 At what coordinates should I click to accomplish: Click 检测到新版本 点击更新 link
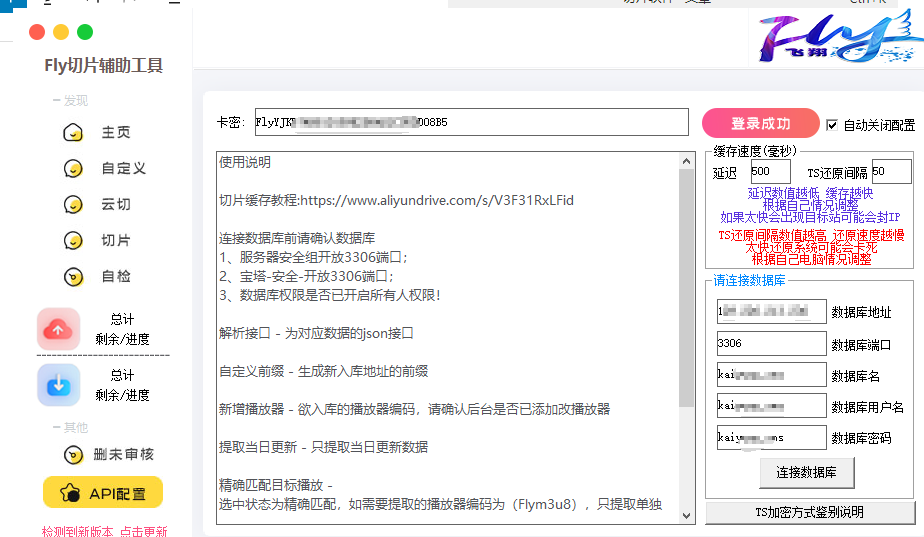[x=105, y=531]
